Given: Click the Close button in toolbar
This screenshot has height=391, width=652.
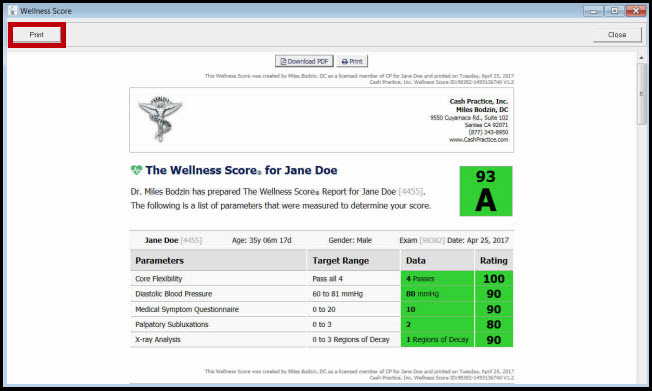Looking at the screenshot, I should (x=617, y=35).
